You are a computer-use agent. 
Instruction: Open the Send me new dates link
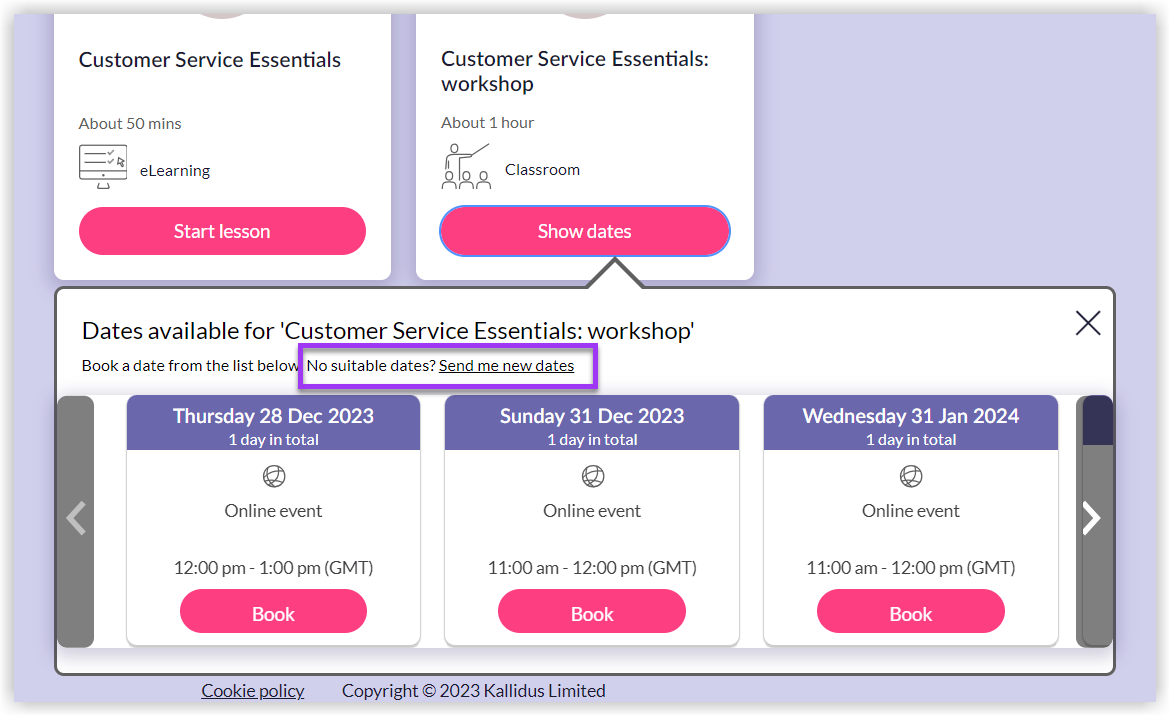[x=506, y=366]
